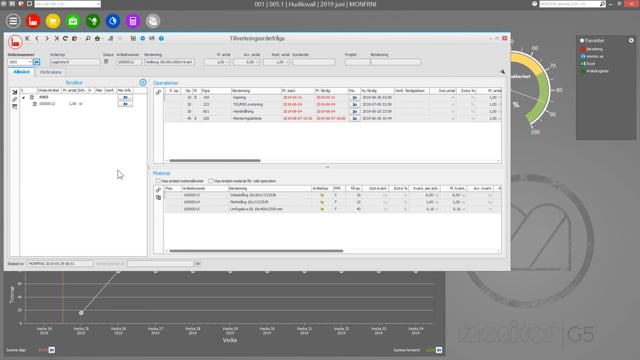Viewport: 640px width, 360px height.
Task: Open Artikelregister link in Favoriter panel
Action: coord(594,71)
